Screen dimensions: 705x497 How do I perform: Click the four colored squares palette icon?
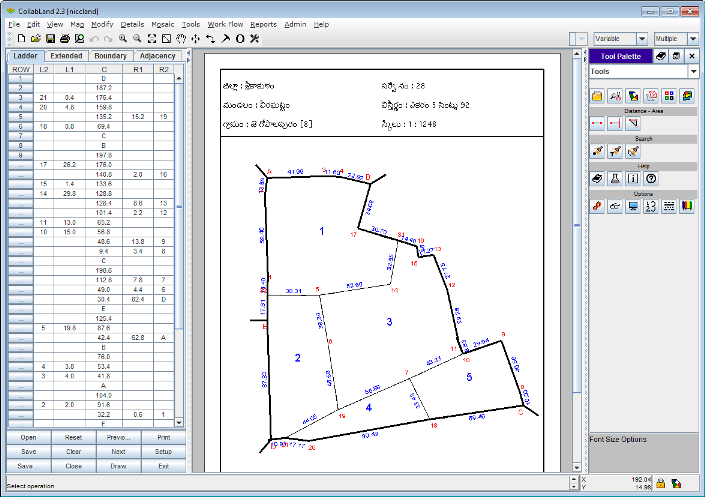pos(669,95)
